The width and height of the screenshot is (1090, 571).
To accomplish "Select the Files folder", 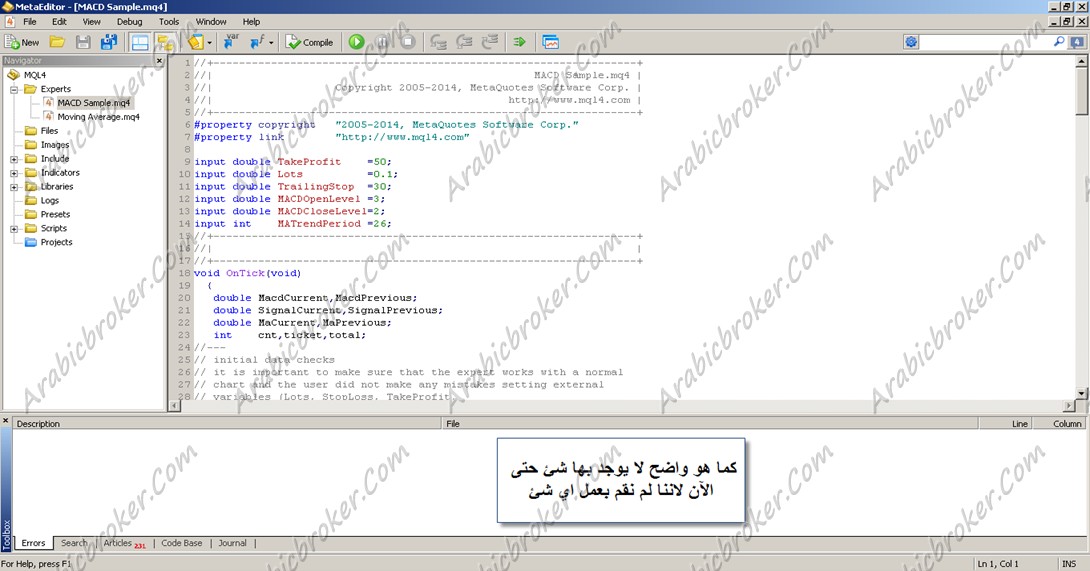I will [49, 131].
